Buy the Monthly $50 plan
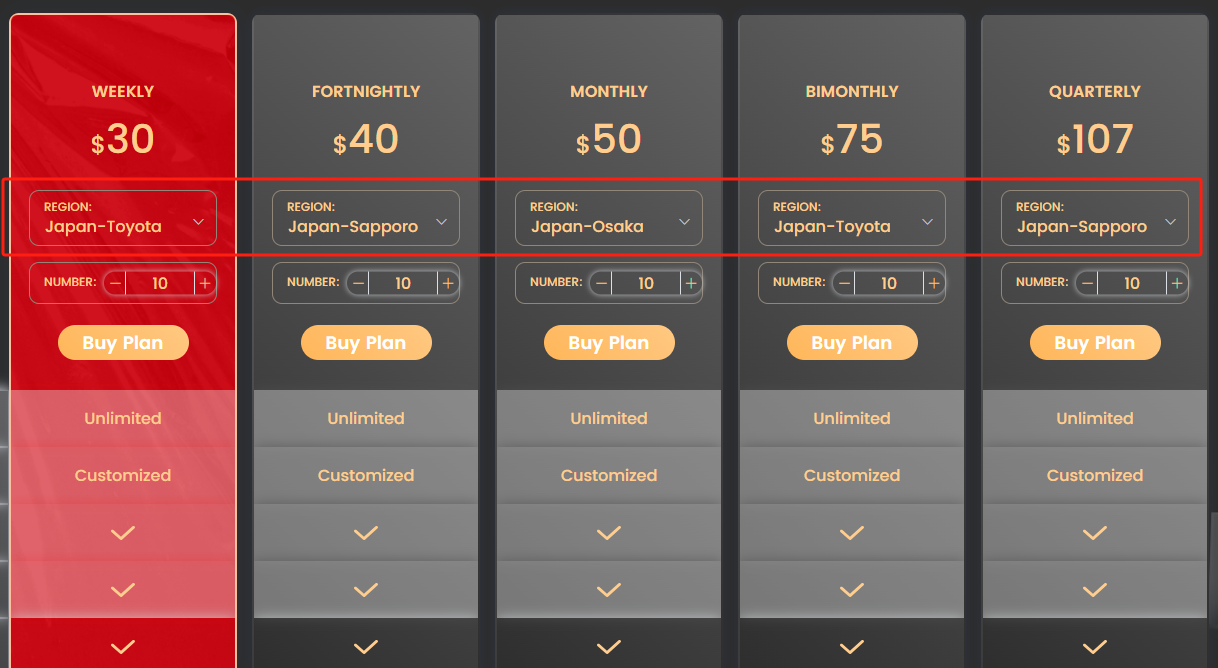This screenshot has width=1218, height=668. pos(609,342)
